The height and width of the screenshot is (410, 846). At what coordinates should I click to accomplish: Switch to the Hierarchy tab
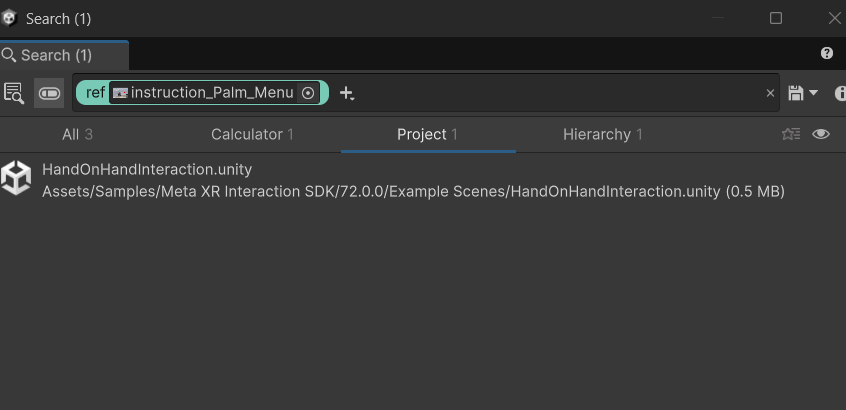pyautogui.click(x=603, y=134)
